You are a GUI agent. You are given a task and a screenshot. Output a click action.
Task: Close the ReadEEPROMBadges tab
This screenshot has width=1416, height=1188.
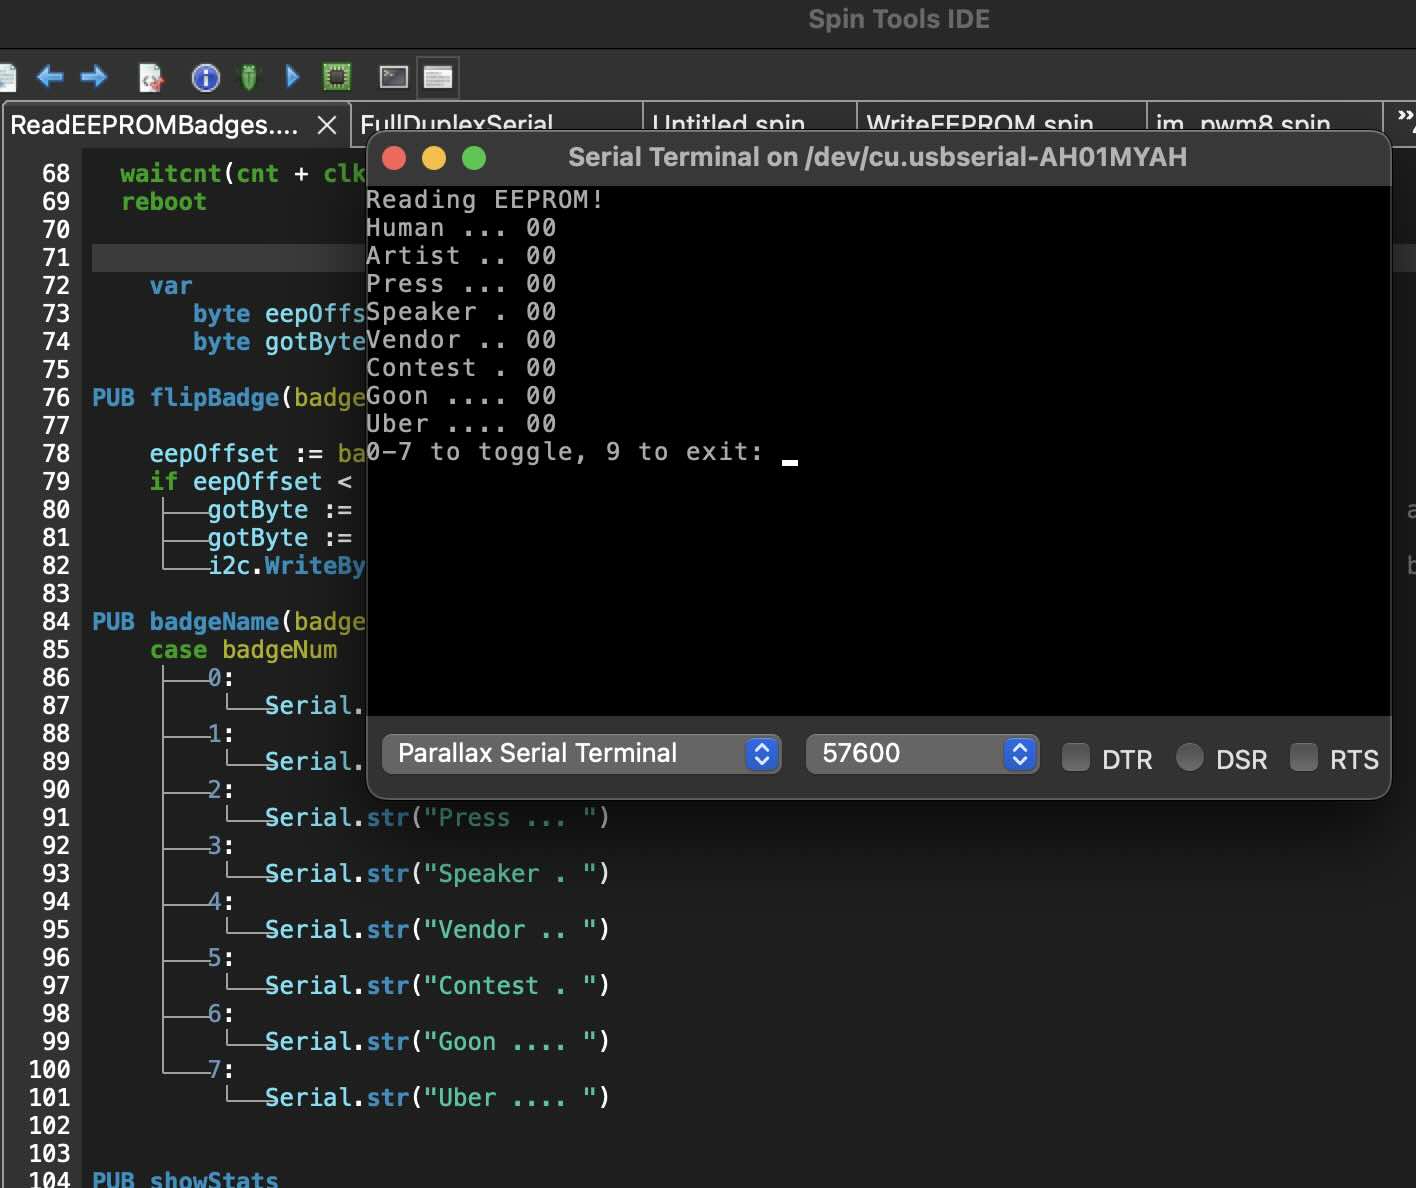(x=326, y=125)
